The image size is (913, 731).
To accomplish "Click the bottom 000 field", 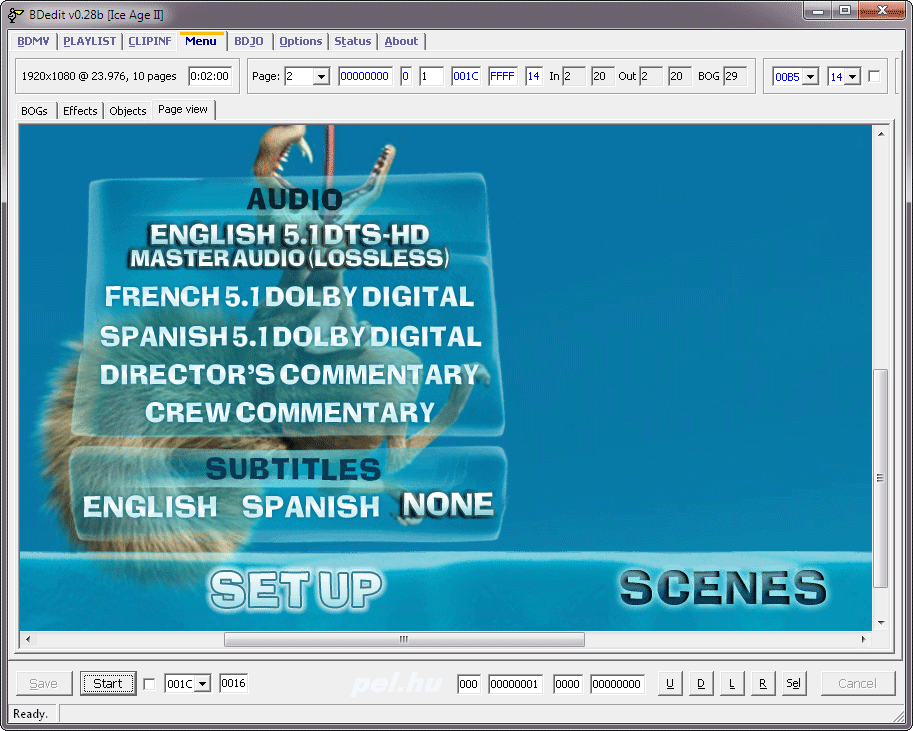I will click(469, 684).
